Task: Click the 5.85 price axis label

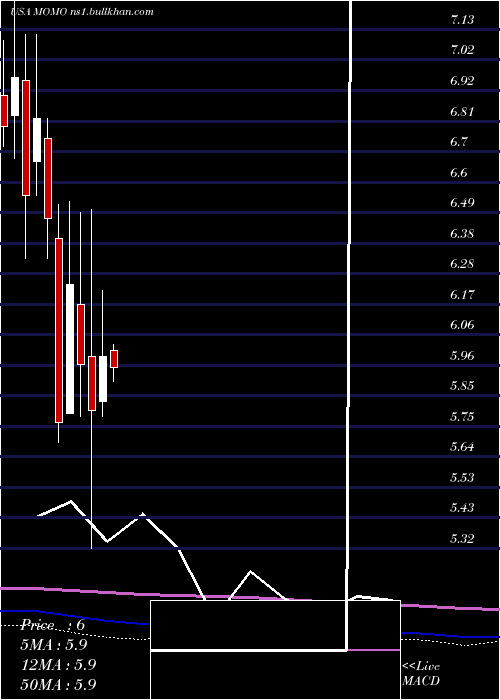Action: pyautogui.click(x=462, y=386)
